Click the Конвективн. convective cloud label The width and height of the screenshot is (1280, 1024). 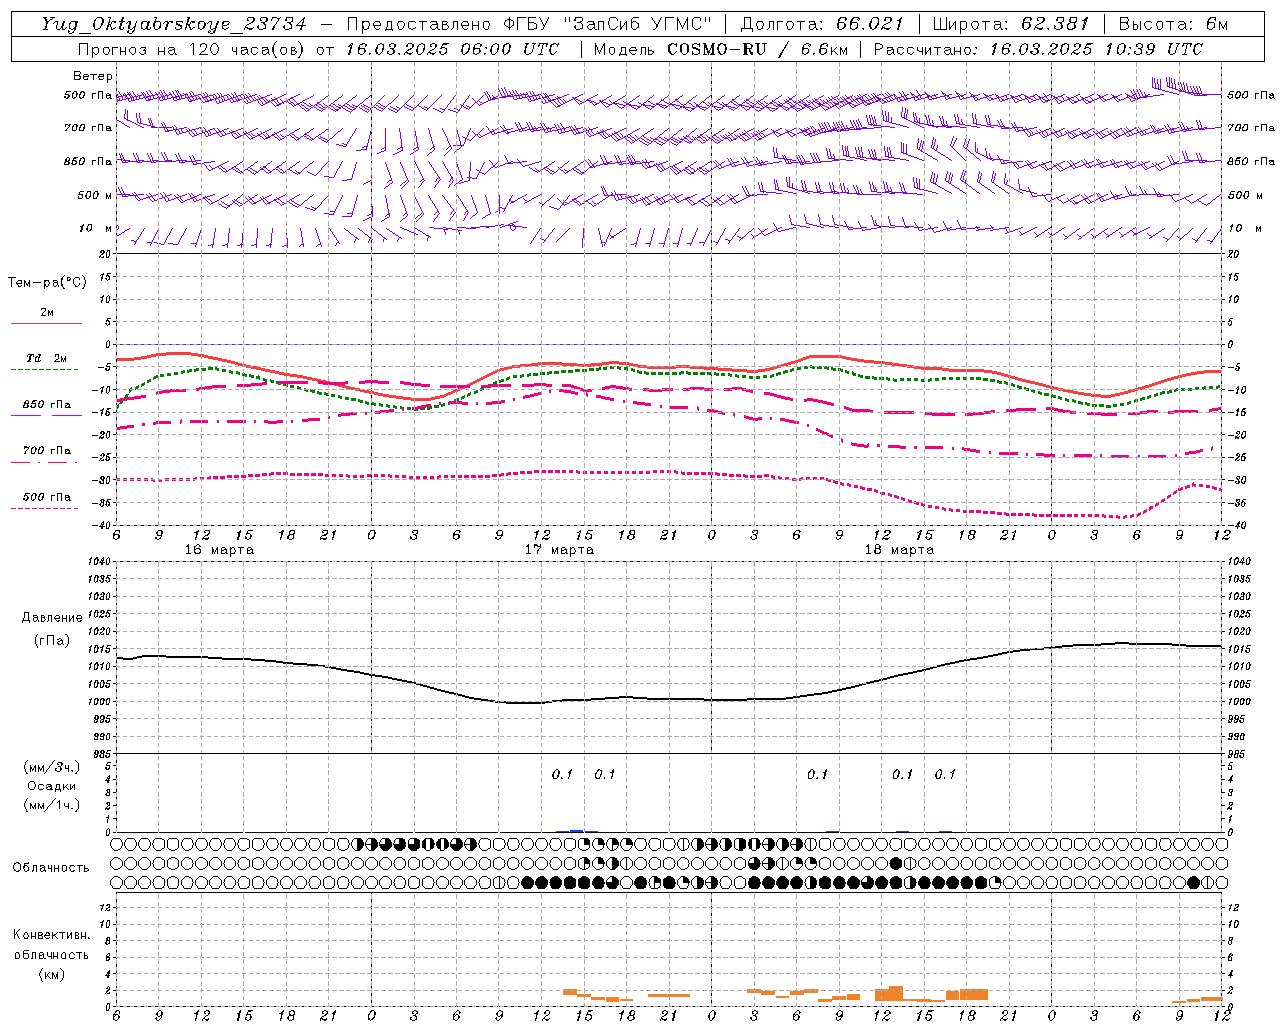point(51,935)
